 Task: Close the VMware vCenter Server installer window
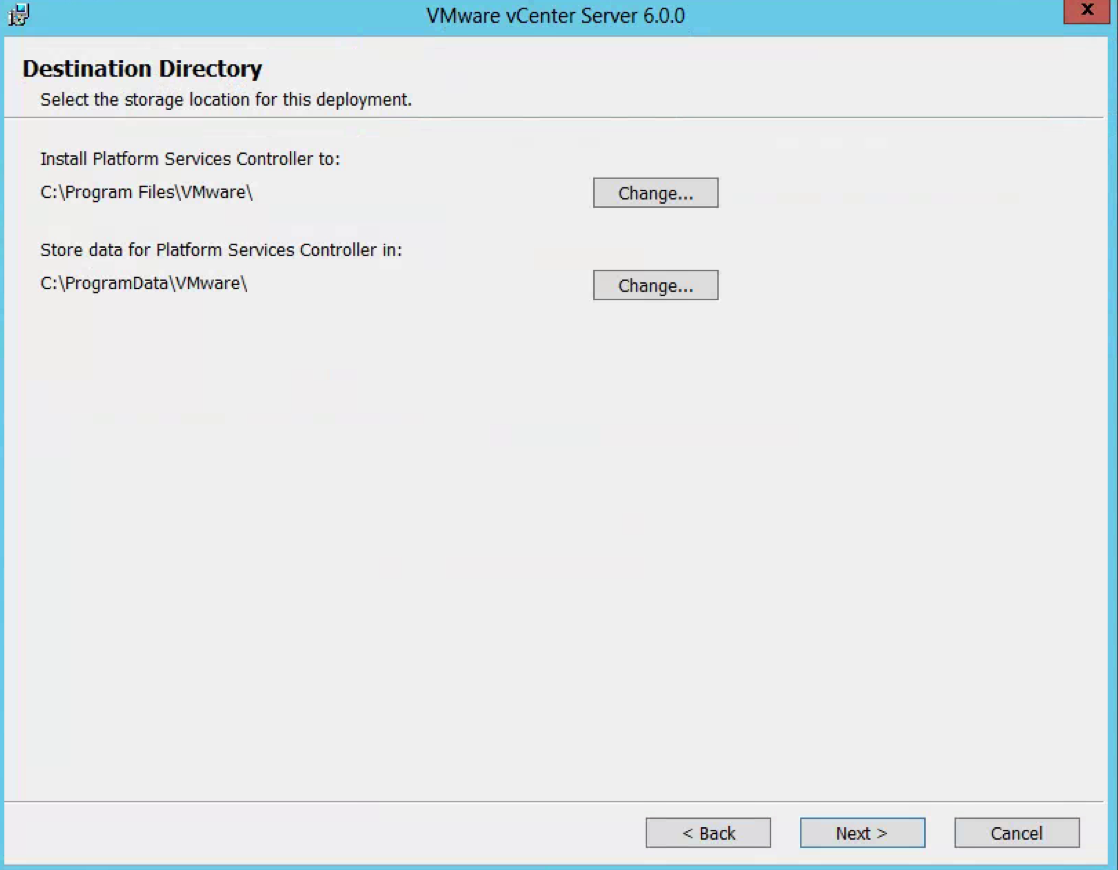[1087, 11]
